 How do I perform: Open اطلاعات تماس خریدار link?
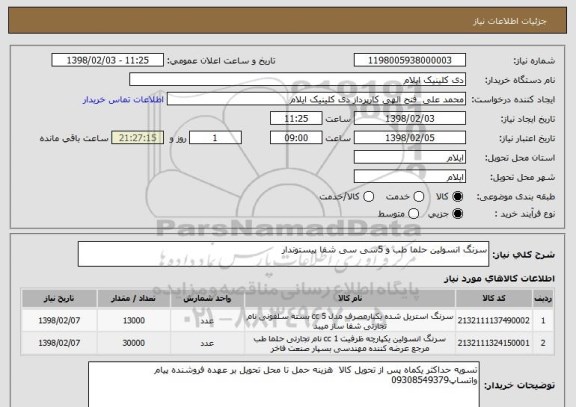pos(123,100)
